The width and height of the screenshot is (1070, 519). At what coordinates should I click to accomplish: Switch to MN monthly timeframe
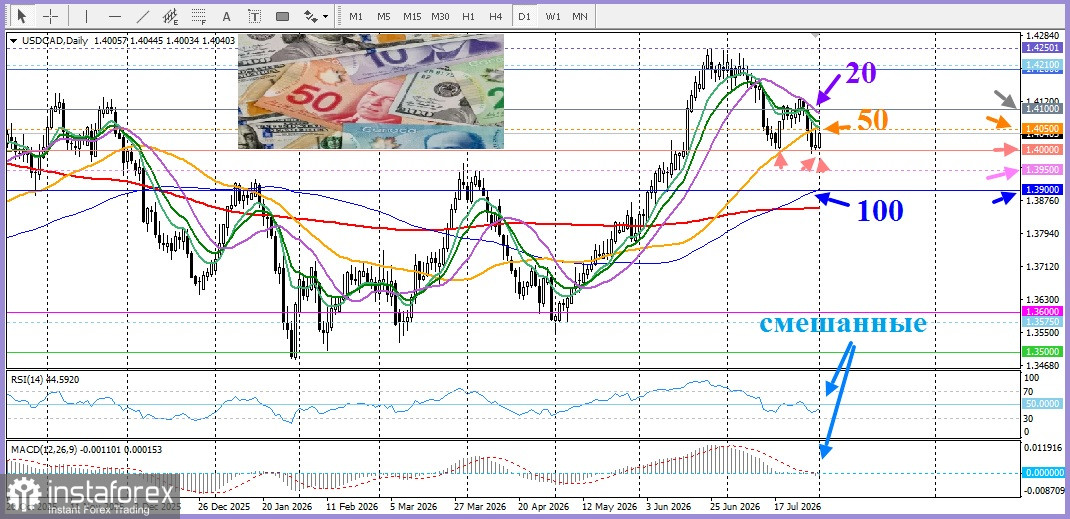point(580,16)
